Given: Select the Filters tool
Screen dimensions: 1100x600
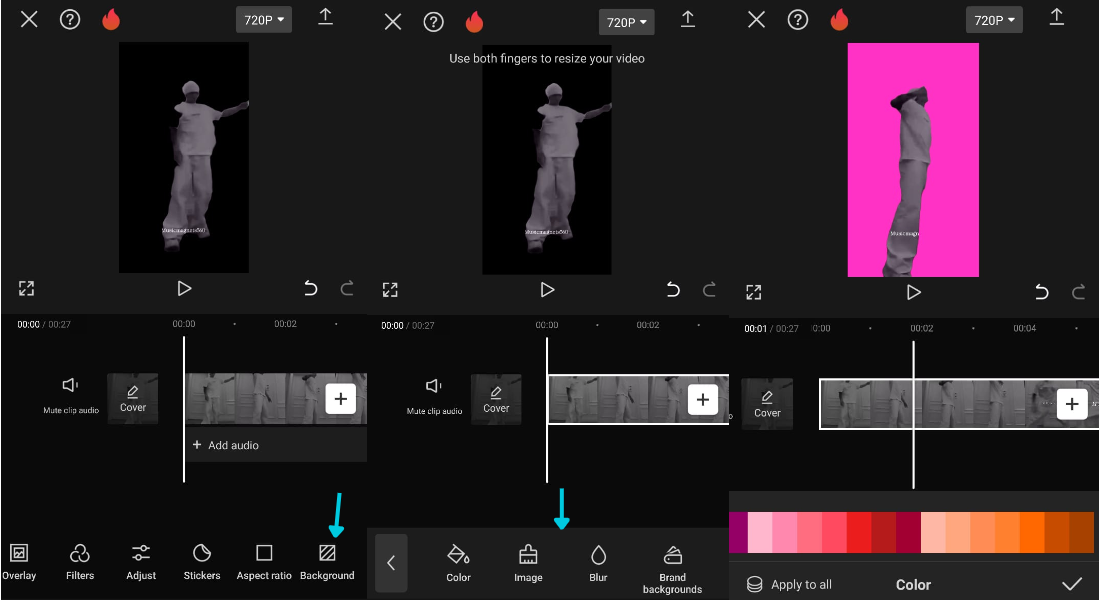Looking at the screenshot, I should [80, 562].
